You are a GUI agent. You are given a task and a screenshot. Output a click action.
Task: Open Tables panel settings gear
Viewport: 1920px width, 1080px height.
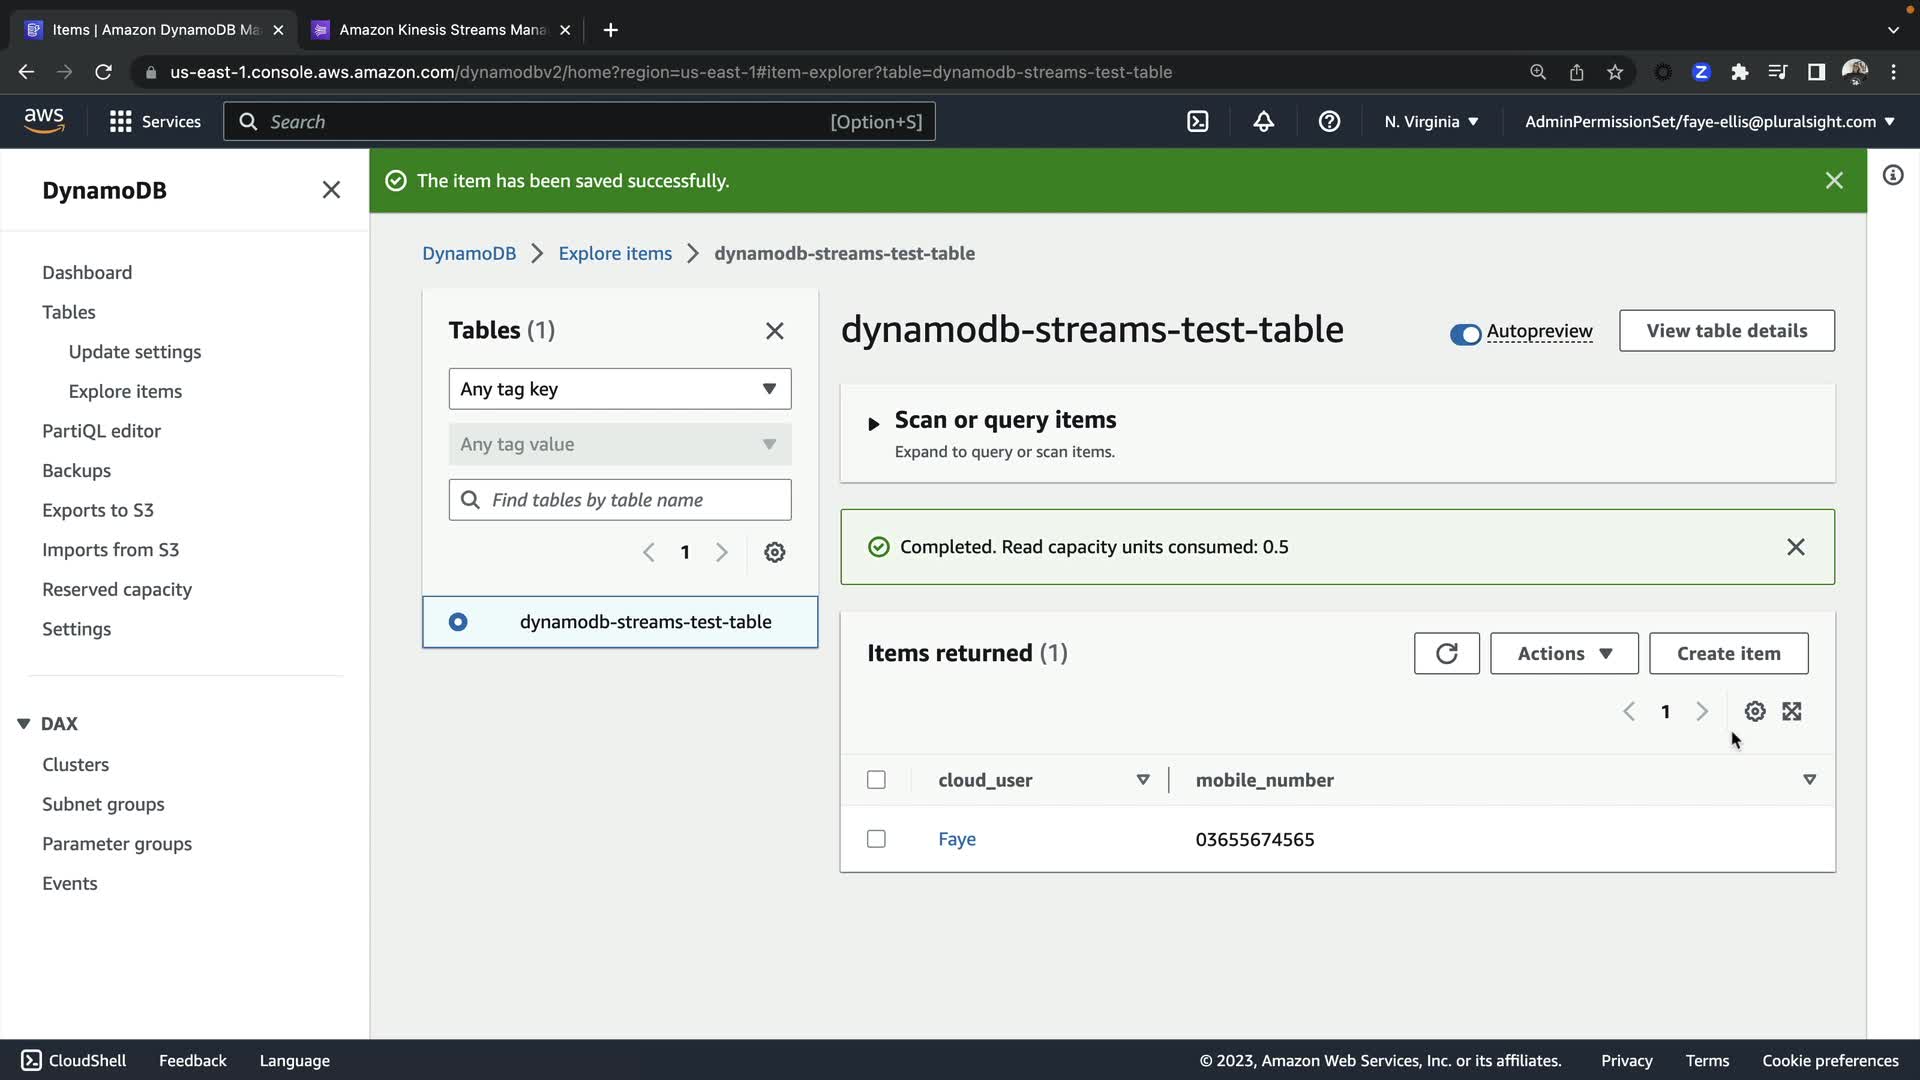point(774,552)
